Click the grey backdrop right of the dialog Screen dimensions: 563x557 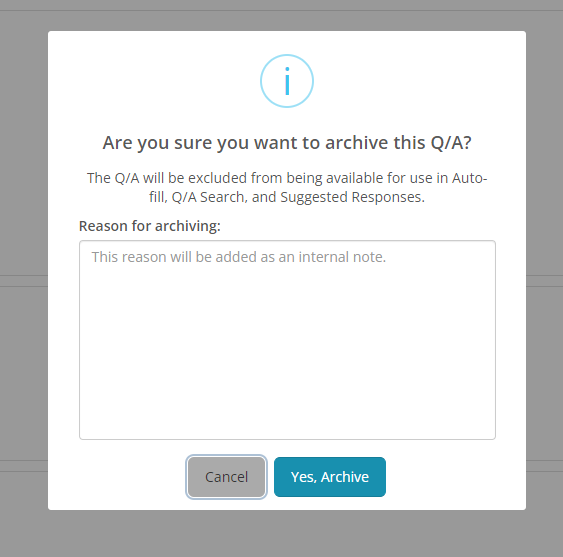click(544, 269)
